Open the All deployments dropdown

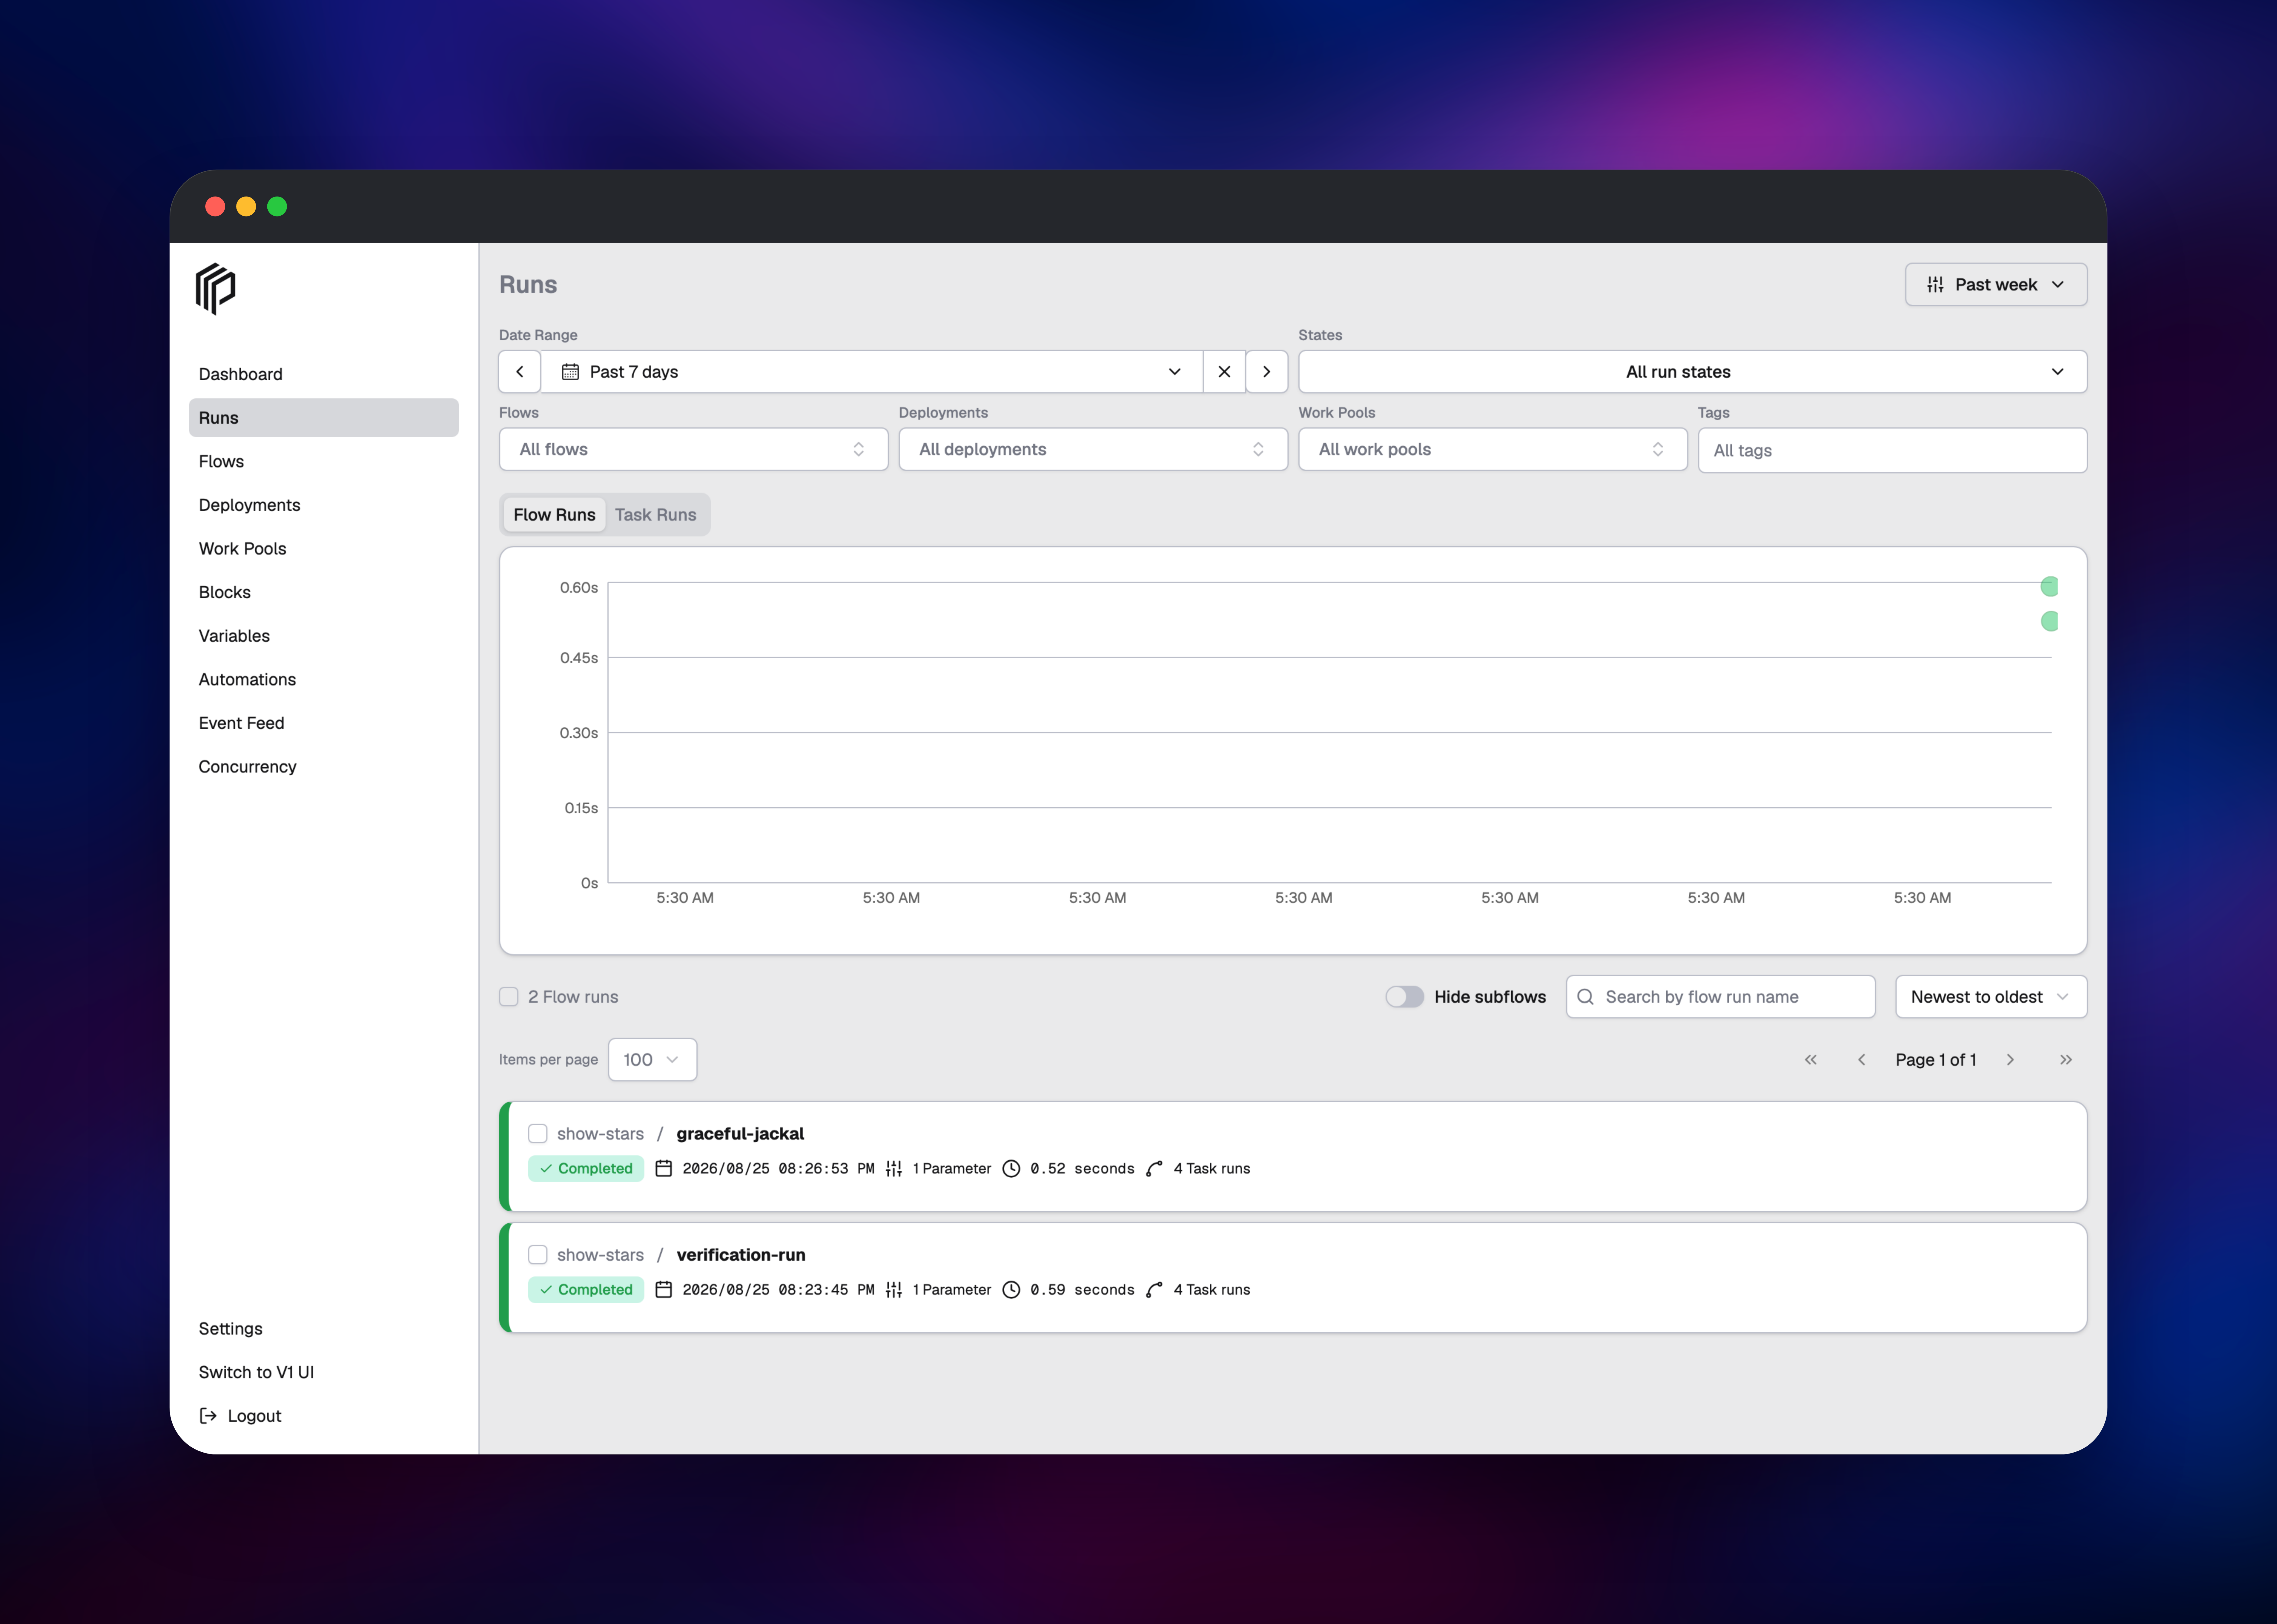coord(1093,450)
